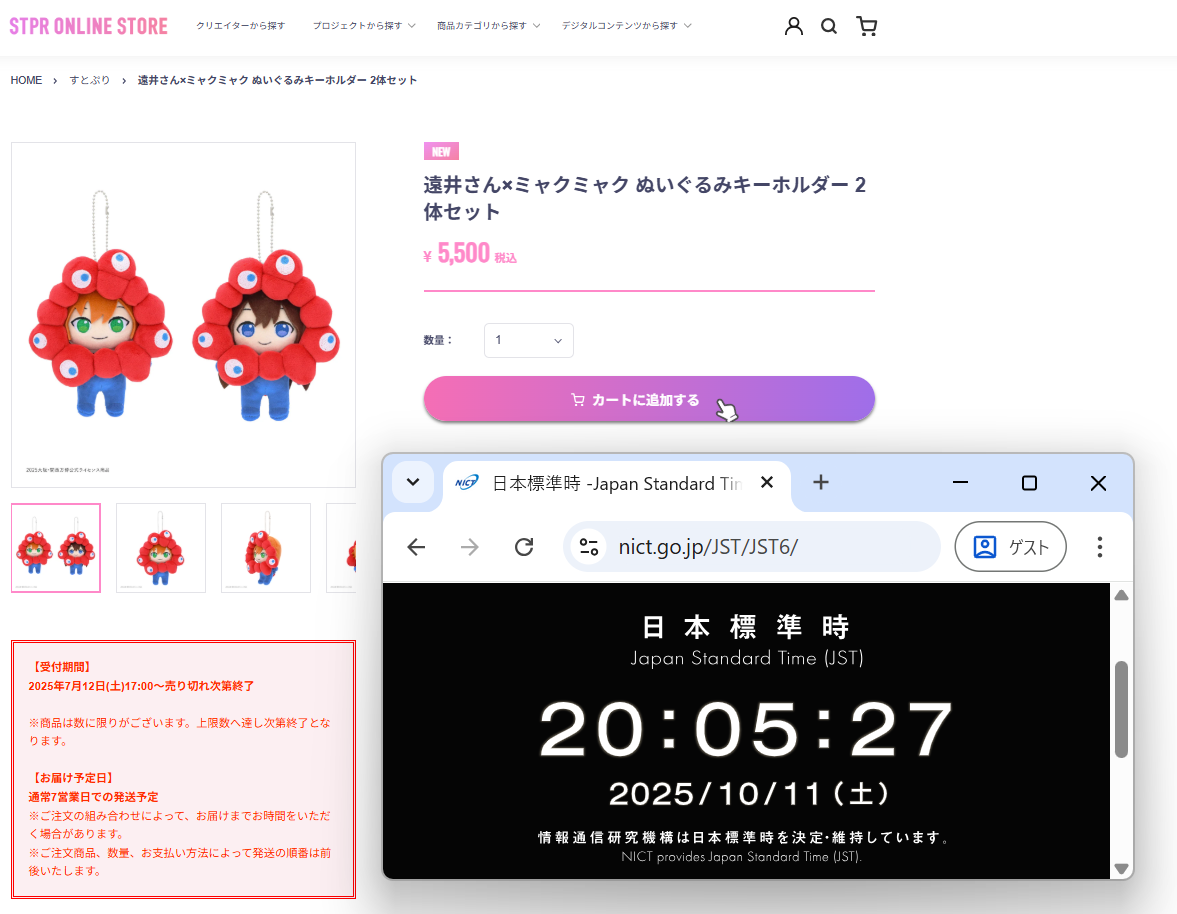The width and height of the screenshot is (1177, 914).
Task: Click the カートに追加する button
Action: pos(649,400)
